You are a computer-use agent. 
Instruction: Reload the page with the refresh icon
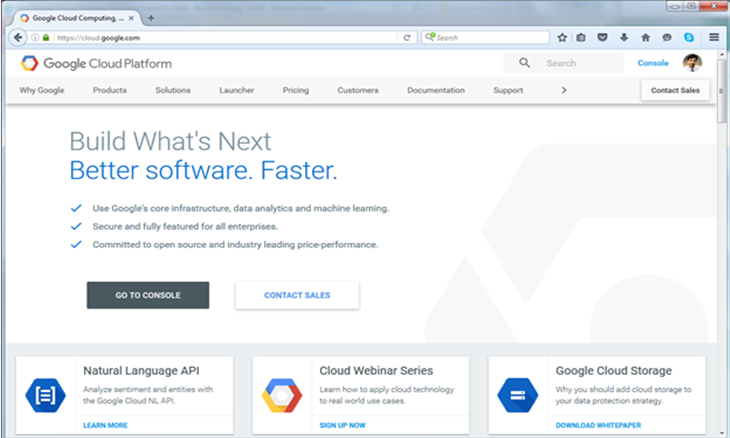click(x=407, y=38)
